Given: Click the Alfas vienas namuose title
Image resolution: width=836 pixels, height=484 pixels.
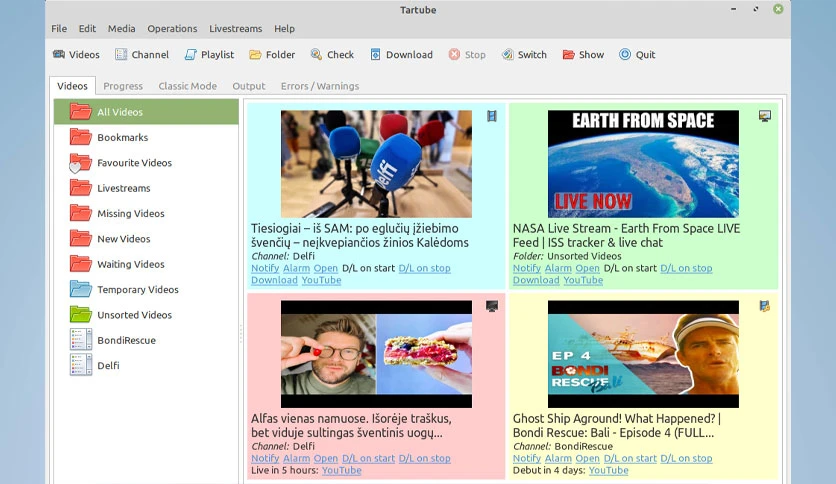Looking at the screenshot, I should click(x=351, y=426).
